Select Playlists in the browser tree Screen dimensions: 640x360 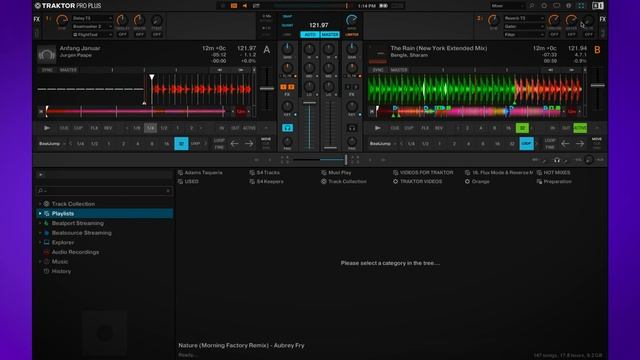coord(104,213)
